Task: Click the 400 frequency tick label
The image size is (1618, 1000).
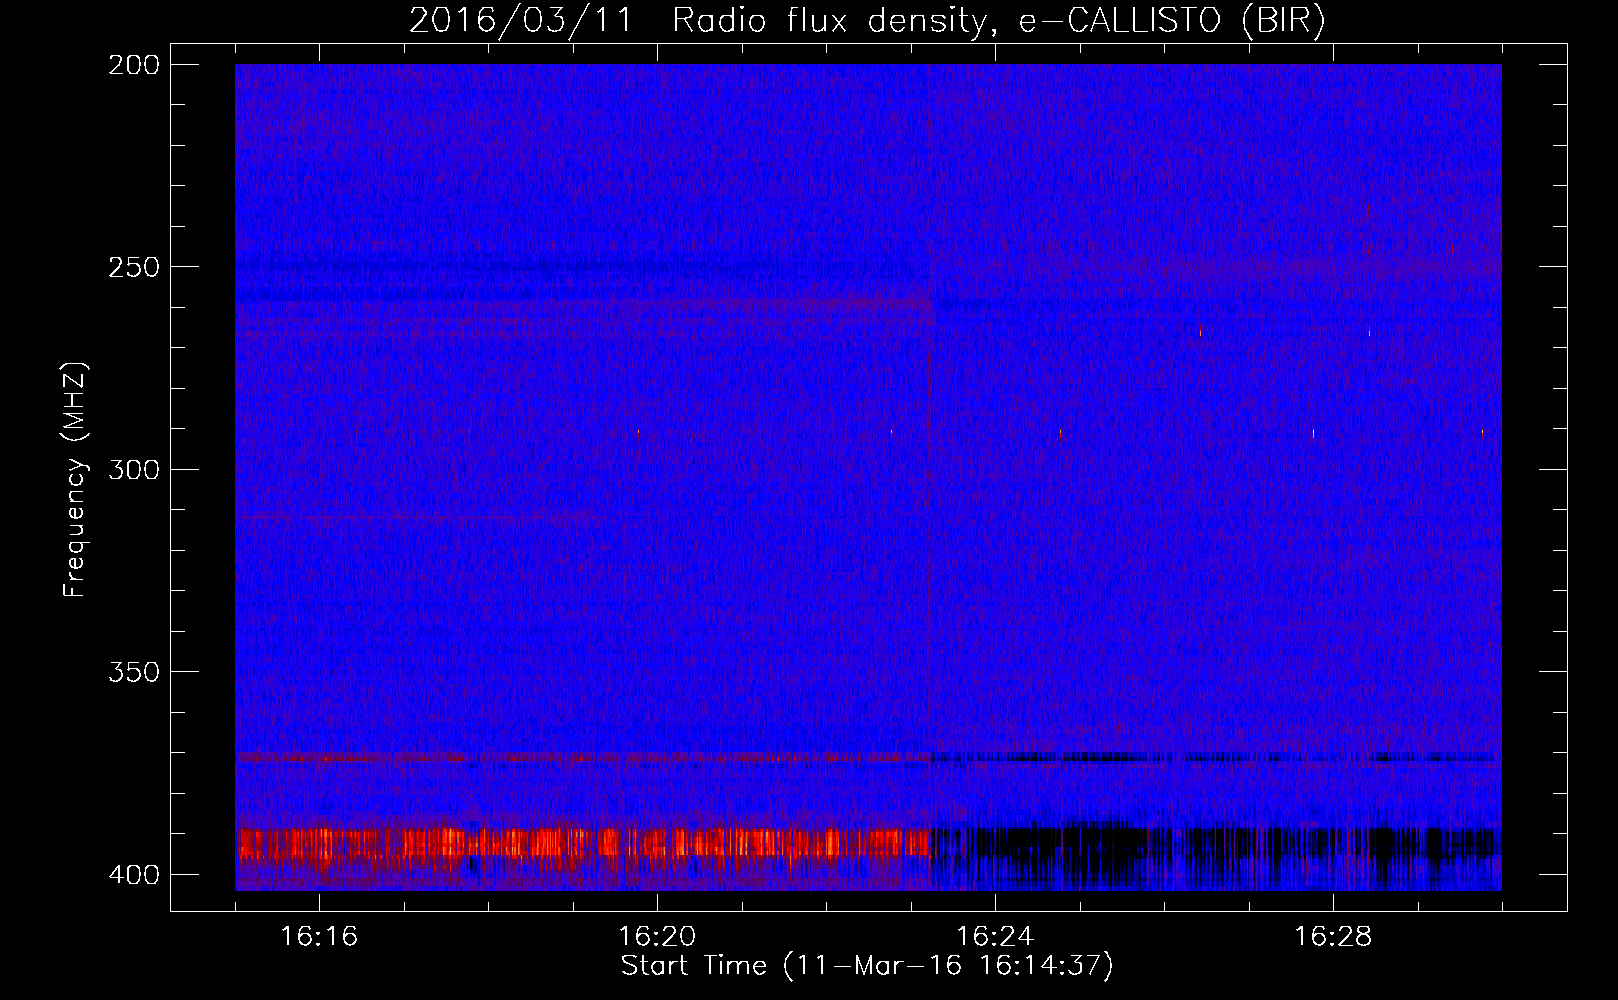Action: tap(134, 874)
